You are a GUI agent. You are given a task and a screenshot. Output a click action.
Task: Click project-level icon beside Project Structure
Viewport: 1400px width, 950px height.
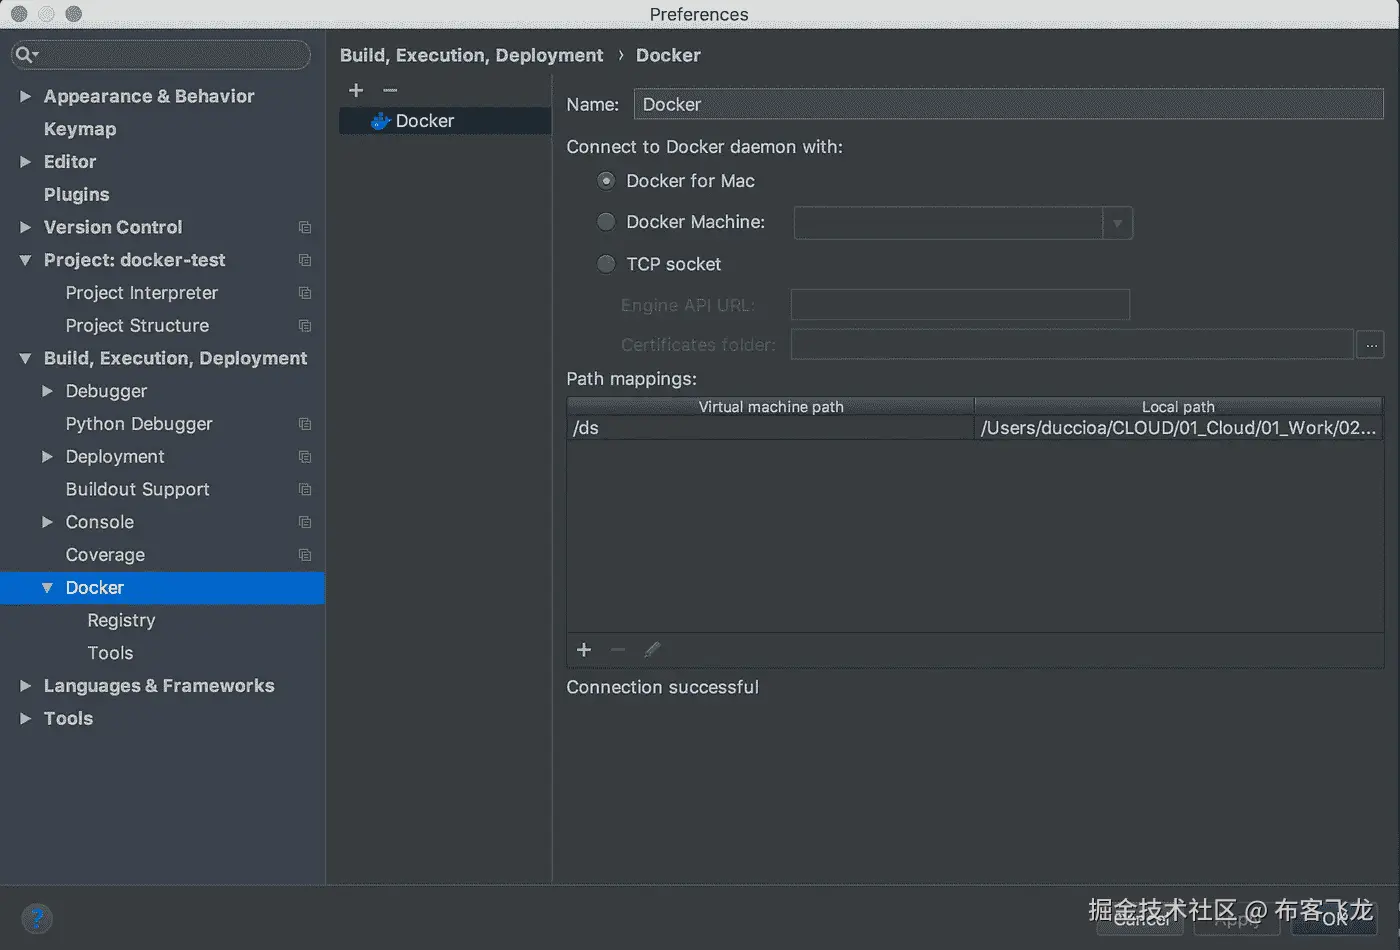click(x=305, y=326)
